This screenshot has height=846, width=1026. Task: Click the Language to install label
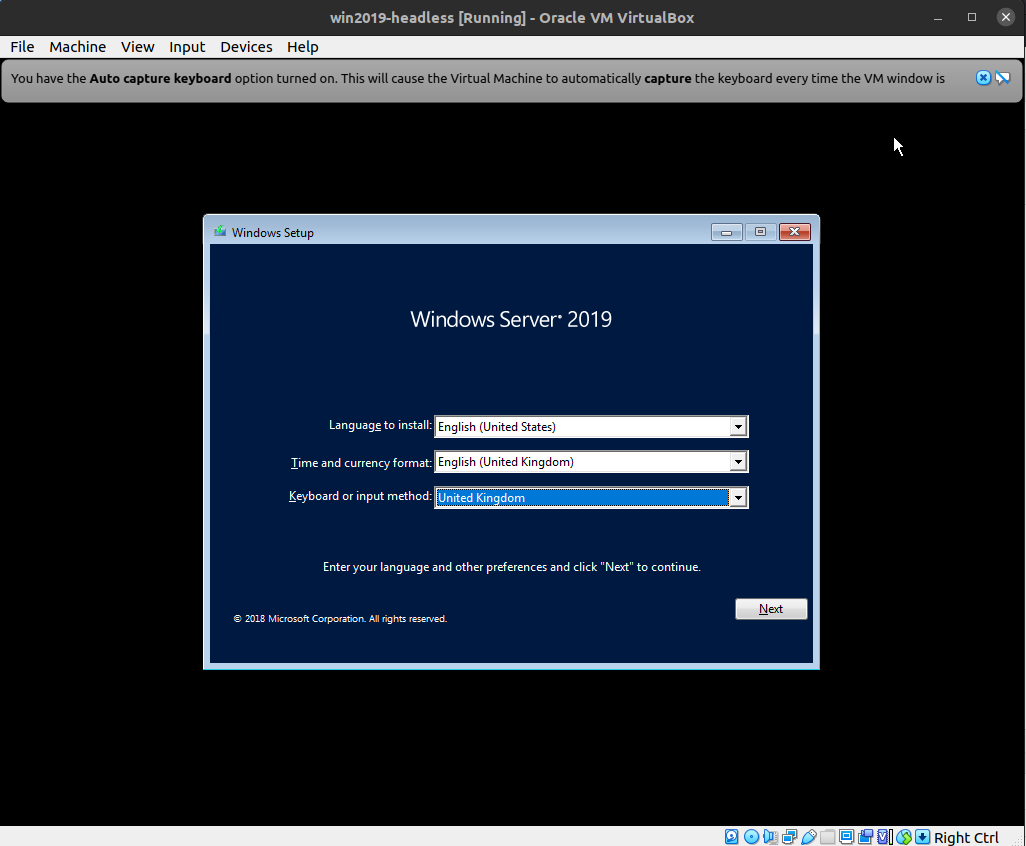[380, 425]
